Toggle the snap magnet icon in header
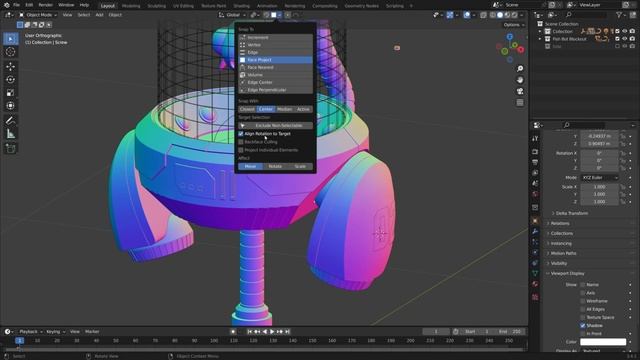Viewport: 640px width, 360px height. (267, 15)
